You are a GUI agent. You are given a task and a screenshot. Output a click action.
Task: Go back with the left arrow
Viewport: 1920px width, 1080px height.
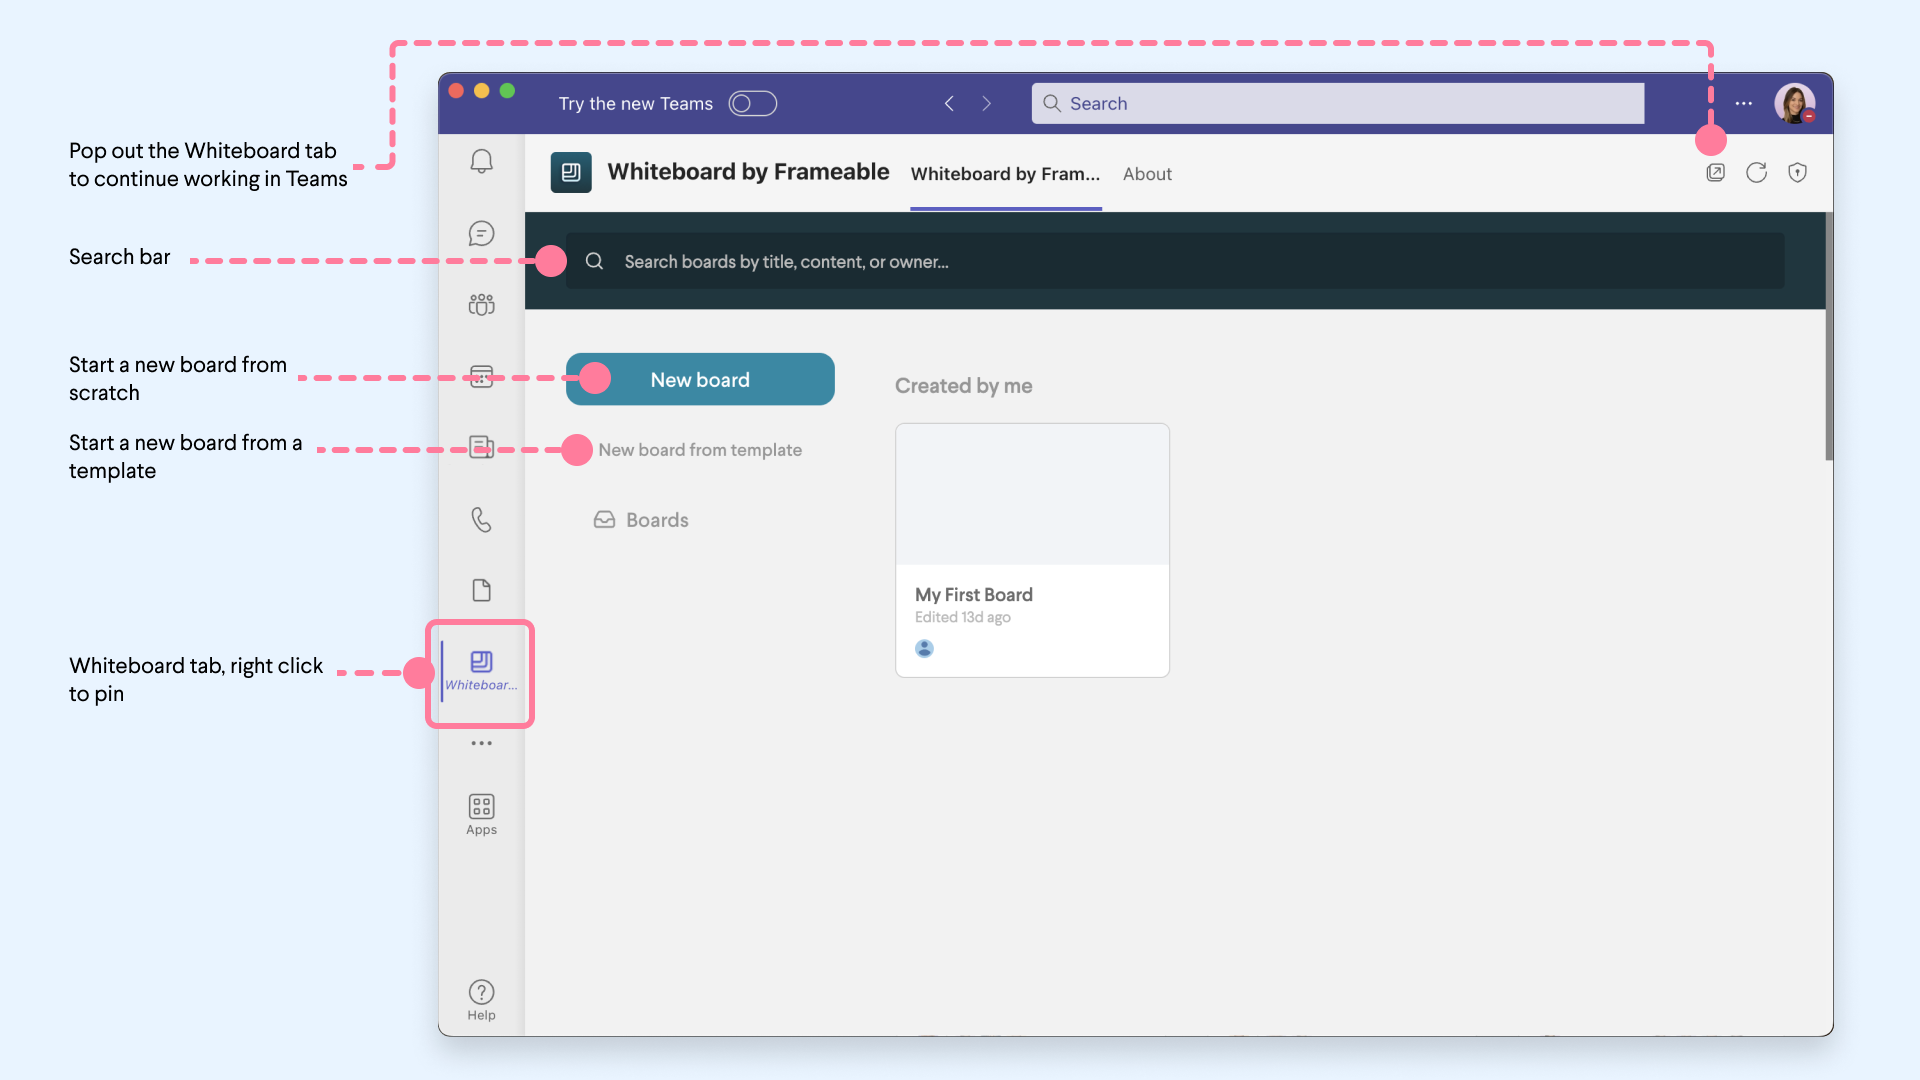[949, 104]
